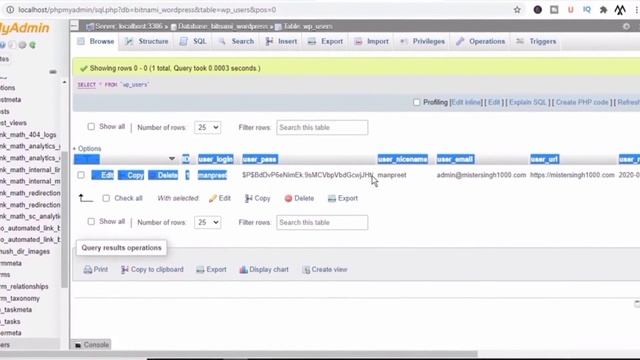640x360 pixels.
Task: Click the Explain SQL link
Action: pyautogui.click(x=527, y=102)
